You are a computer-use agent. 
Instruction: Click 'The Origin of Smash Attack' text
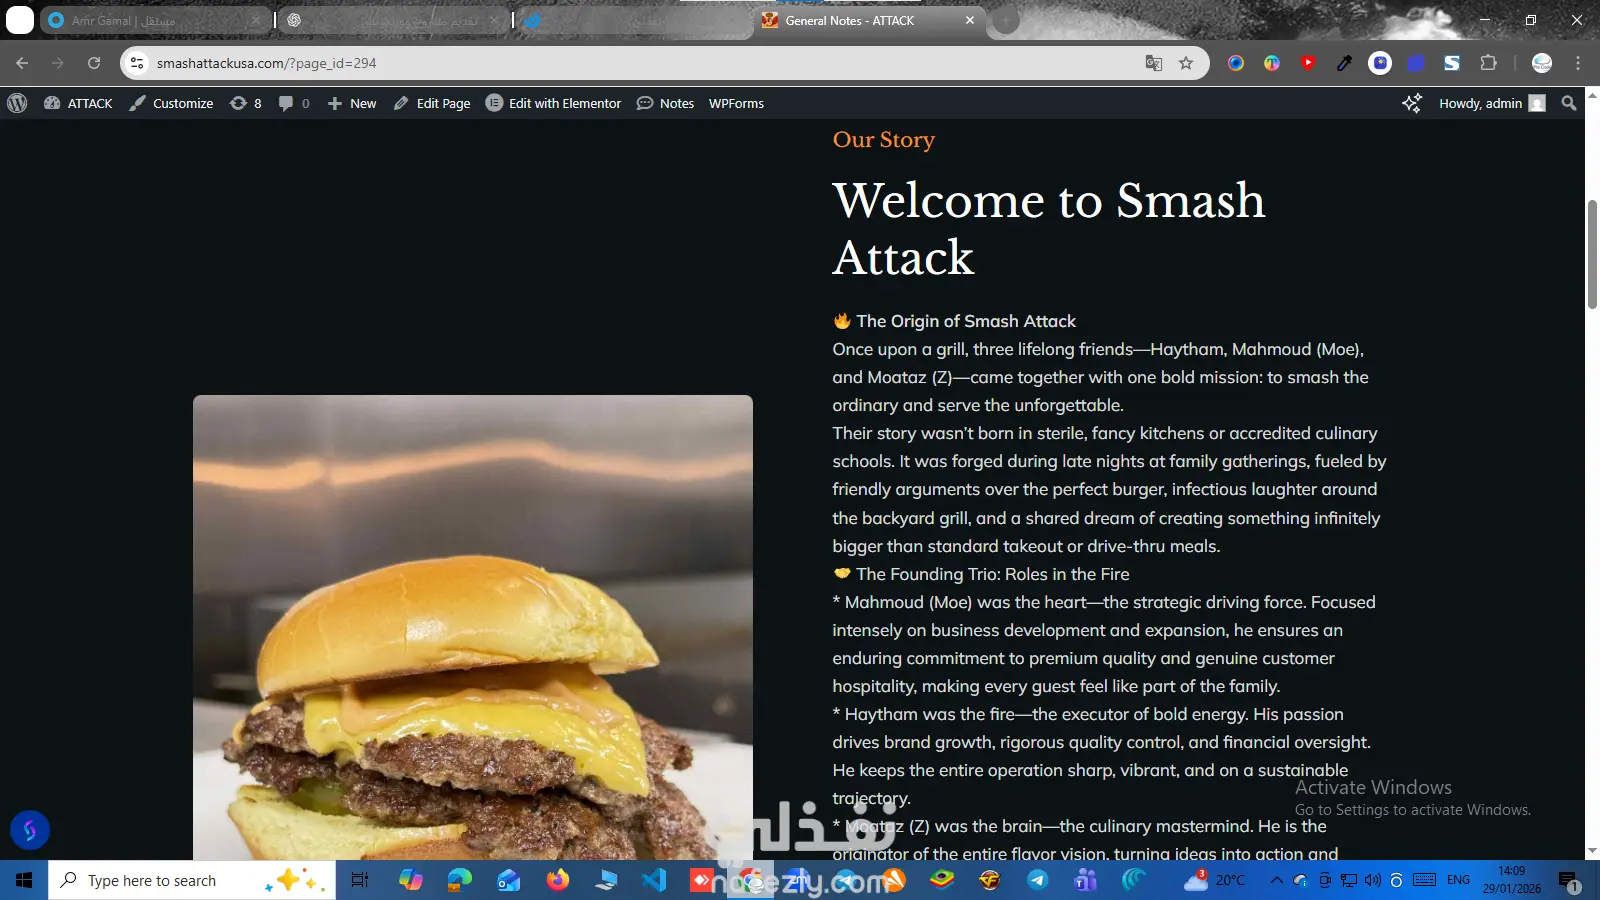tap(966, 321)
